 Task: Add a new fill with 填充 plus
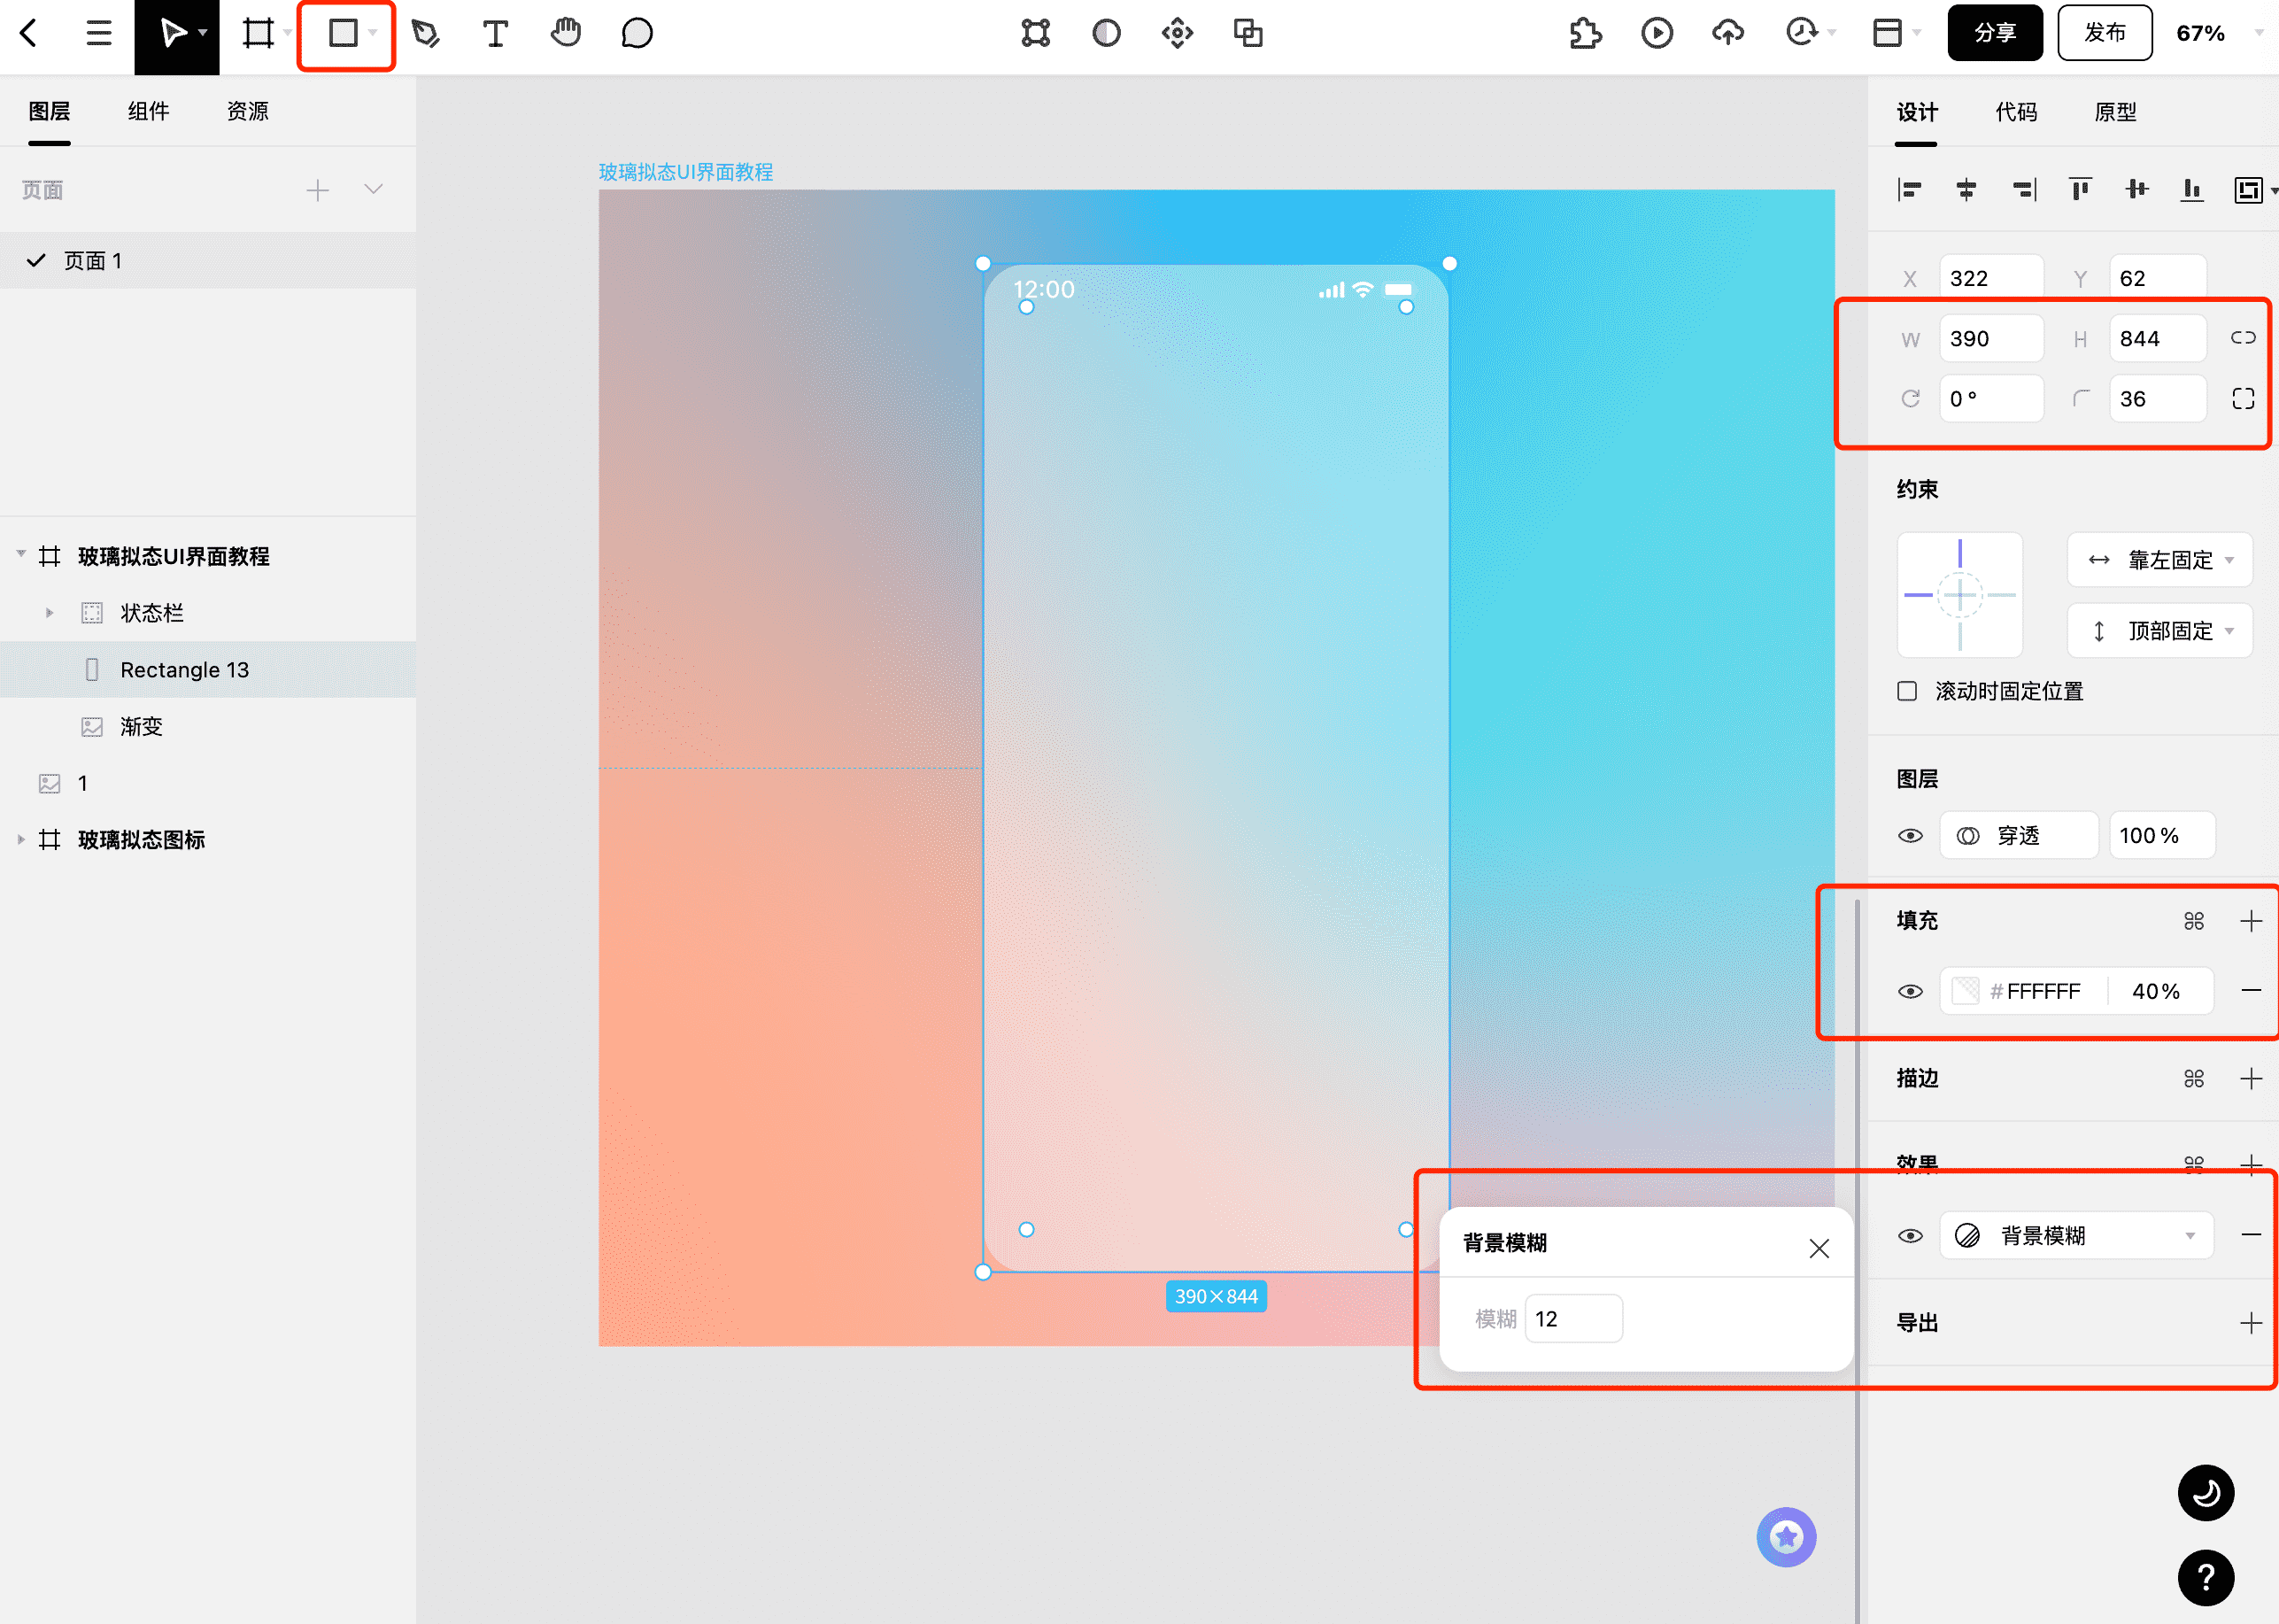pyautogui.click(x=2250, y=921)
